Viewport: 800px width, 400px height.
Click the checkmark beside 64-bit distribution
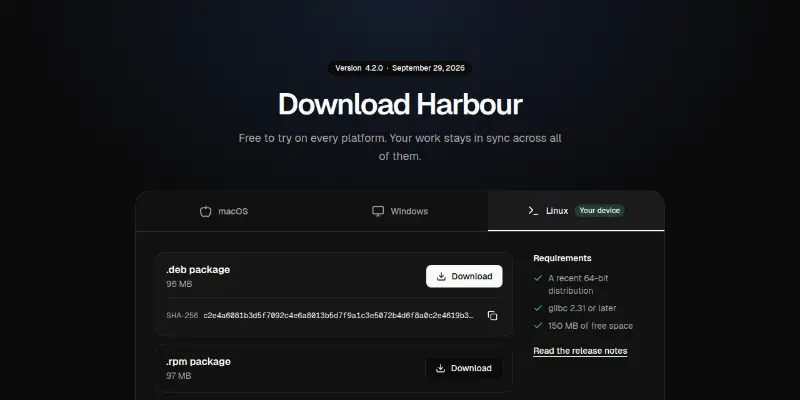pyautogui.click(x=538, y=278)
